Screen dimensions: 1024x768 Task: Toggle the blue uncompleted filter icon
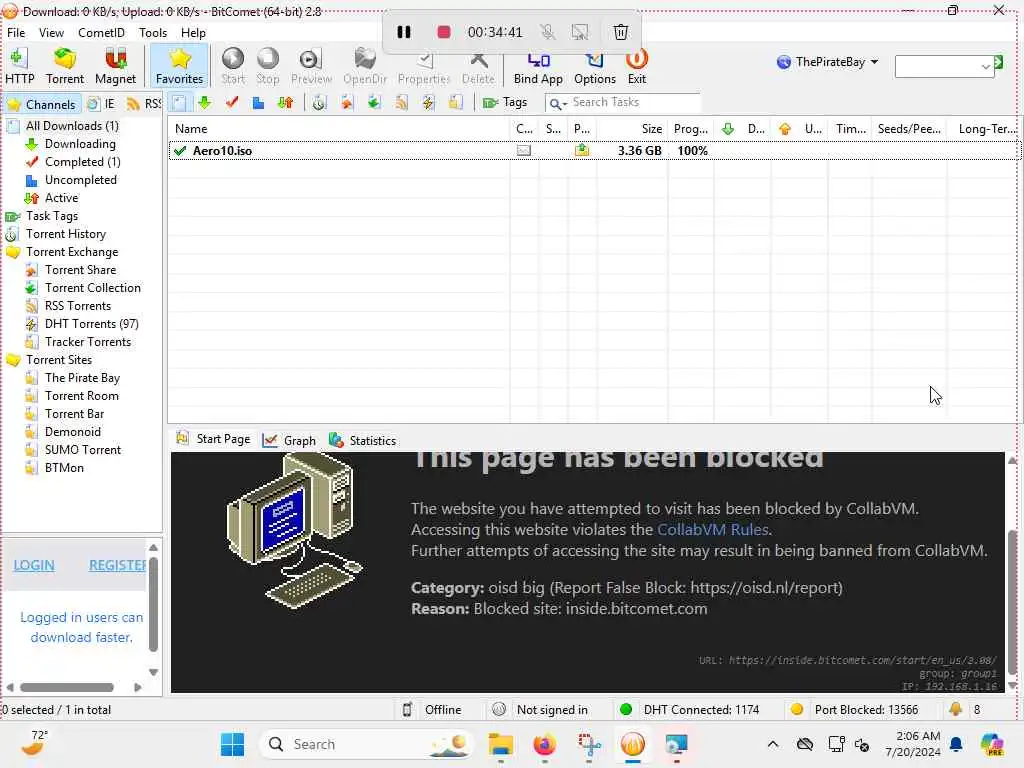point(258,103)
